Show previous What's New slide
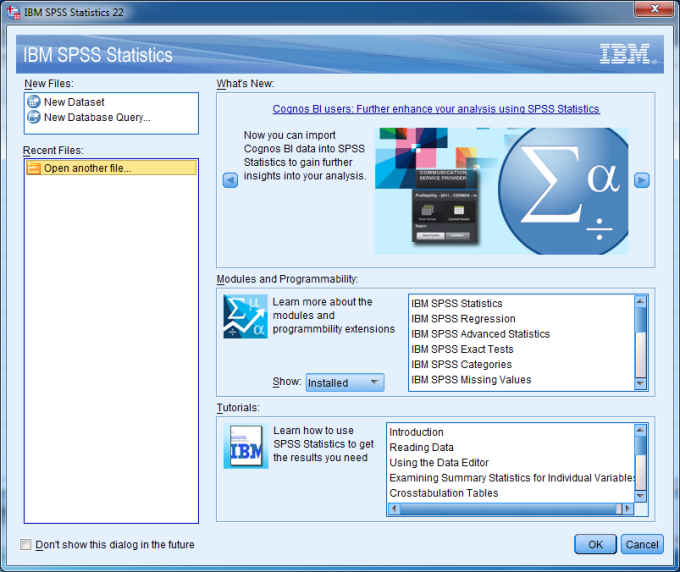The image size is (680, 572). [230, 180]
